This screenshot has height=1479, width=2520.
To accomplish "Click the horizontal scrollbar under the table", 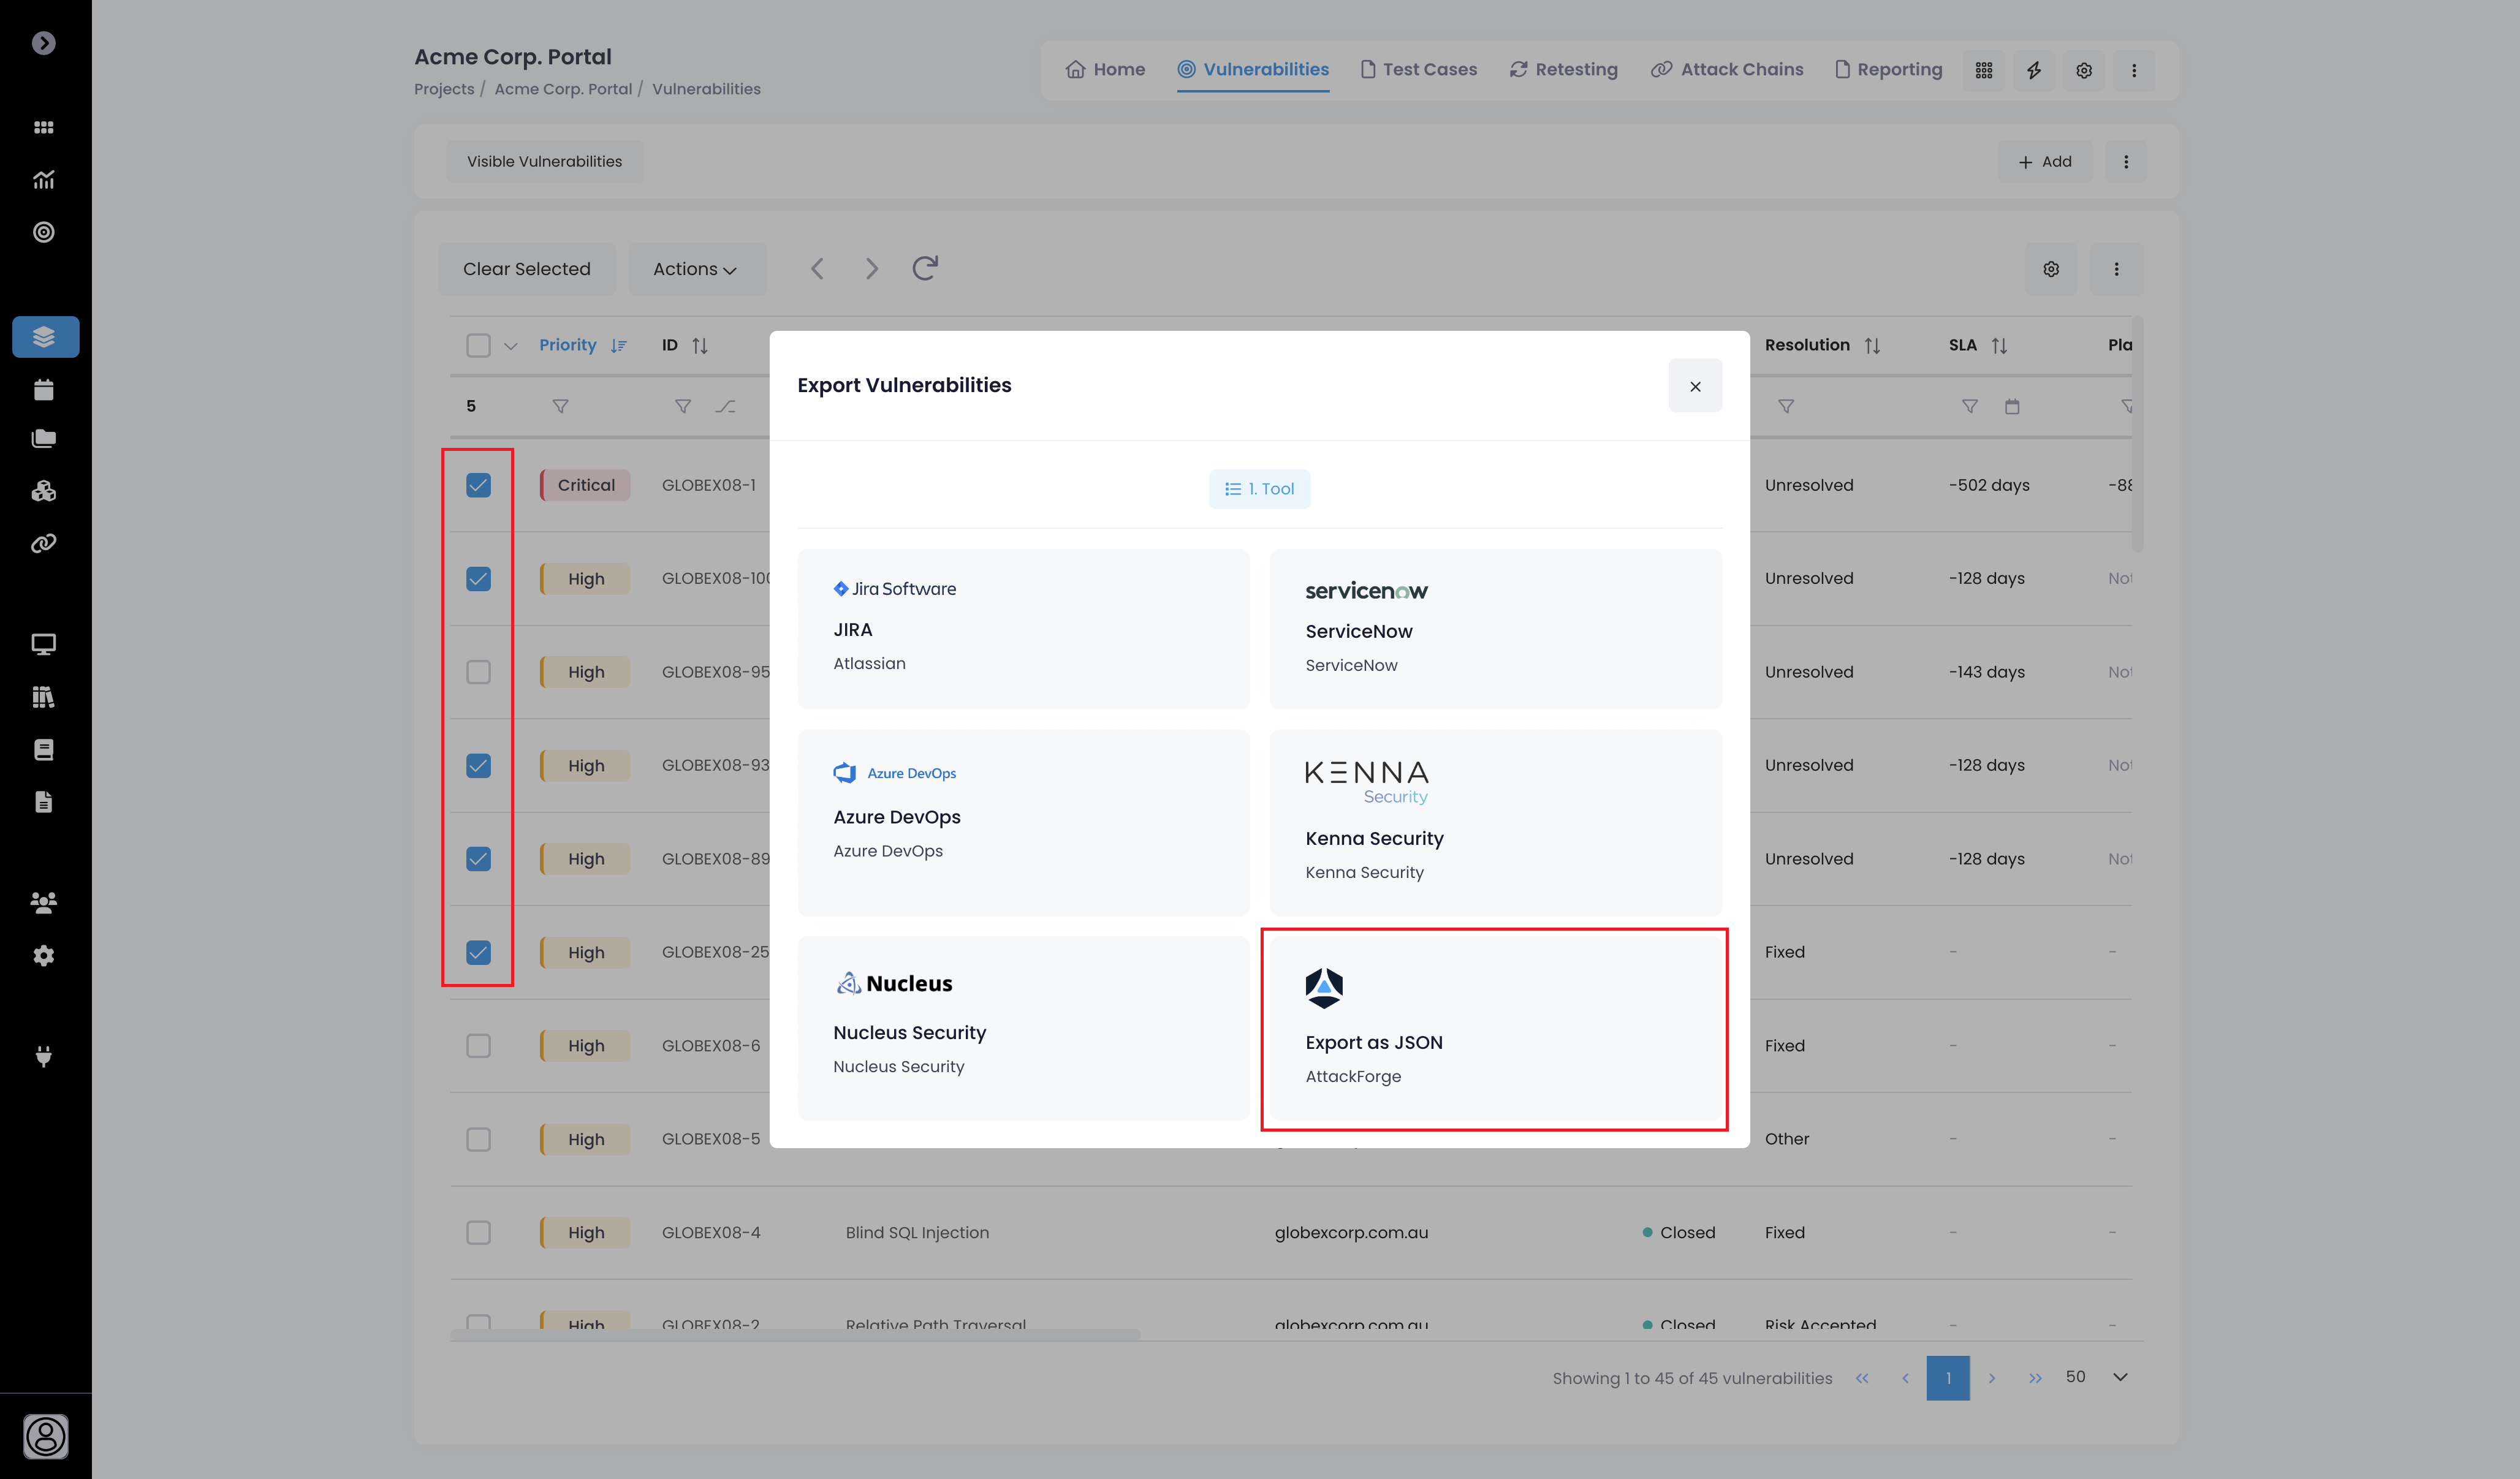I will [795, 1335].
